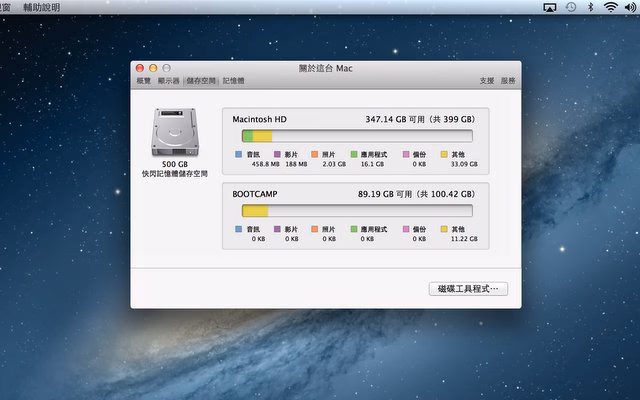Click the 458.8 MB audio value

coord(266,164)
